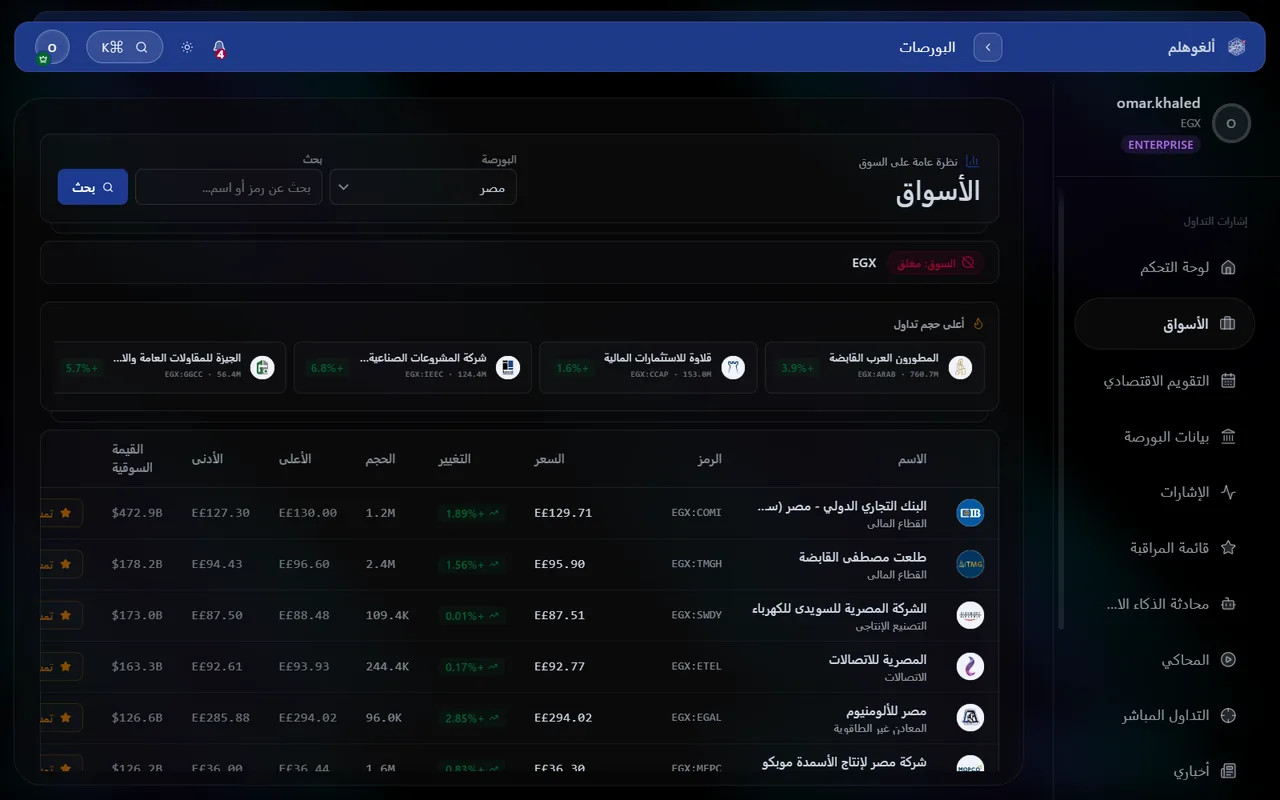Click the CIB bank logo in table

970,513
